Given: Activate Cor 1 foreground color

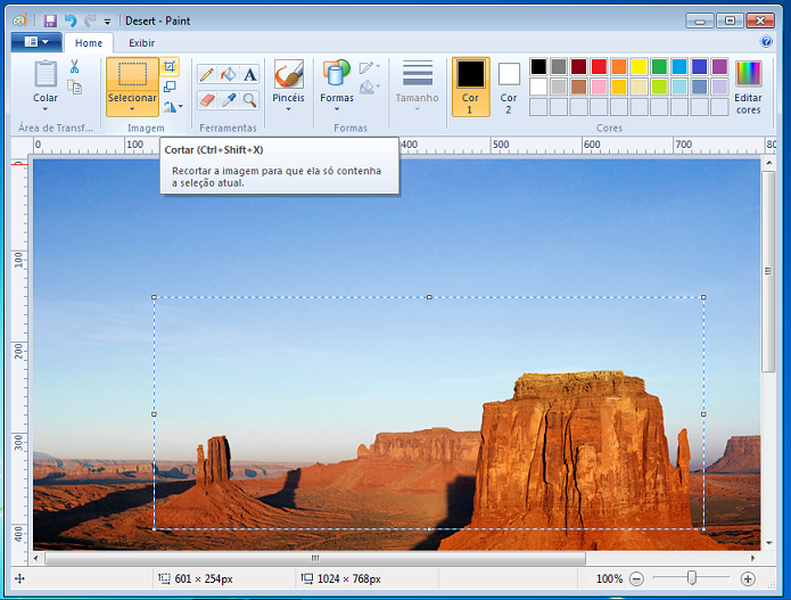Looking at the screenshot, I should click(470, 86).
